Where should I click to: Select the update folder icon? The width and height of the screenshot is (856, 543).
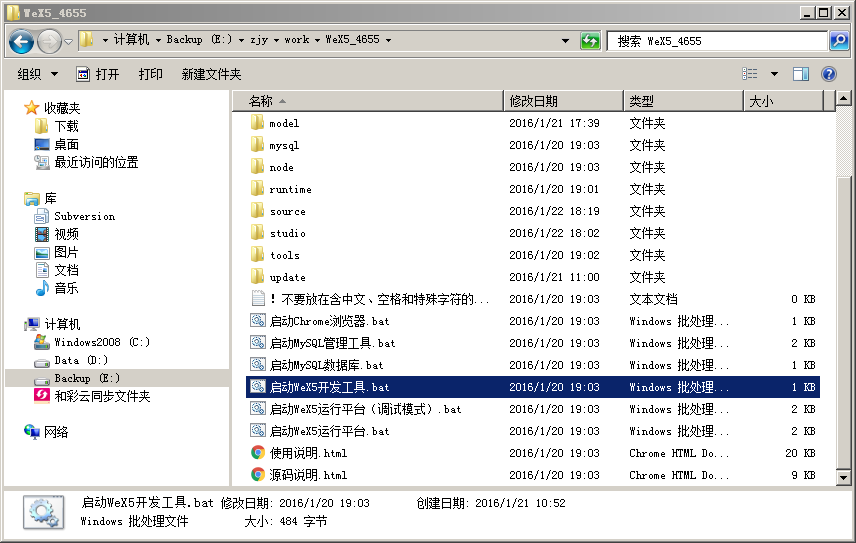click(258, 277)
